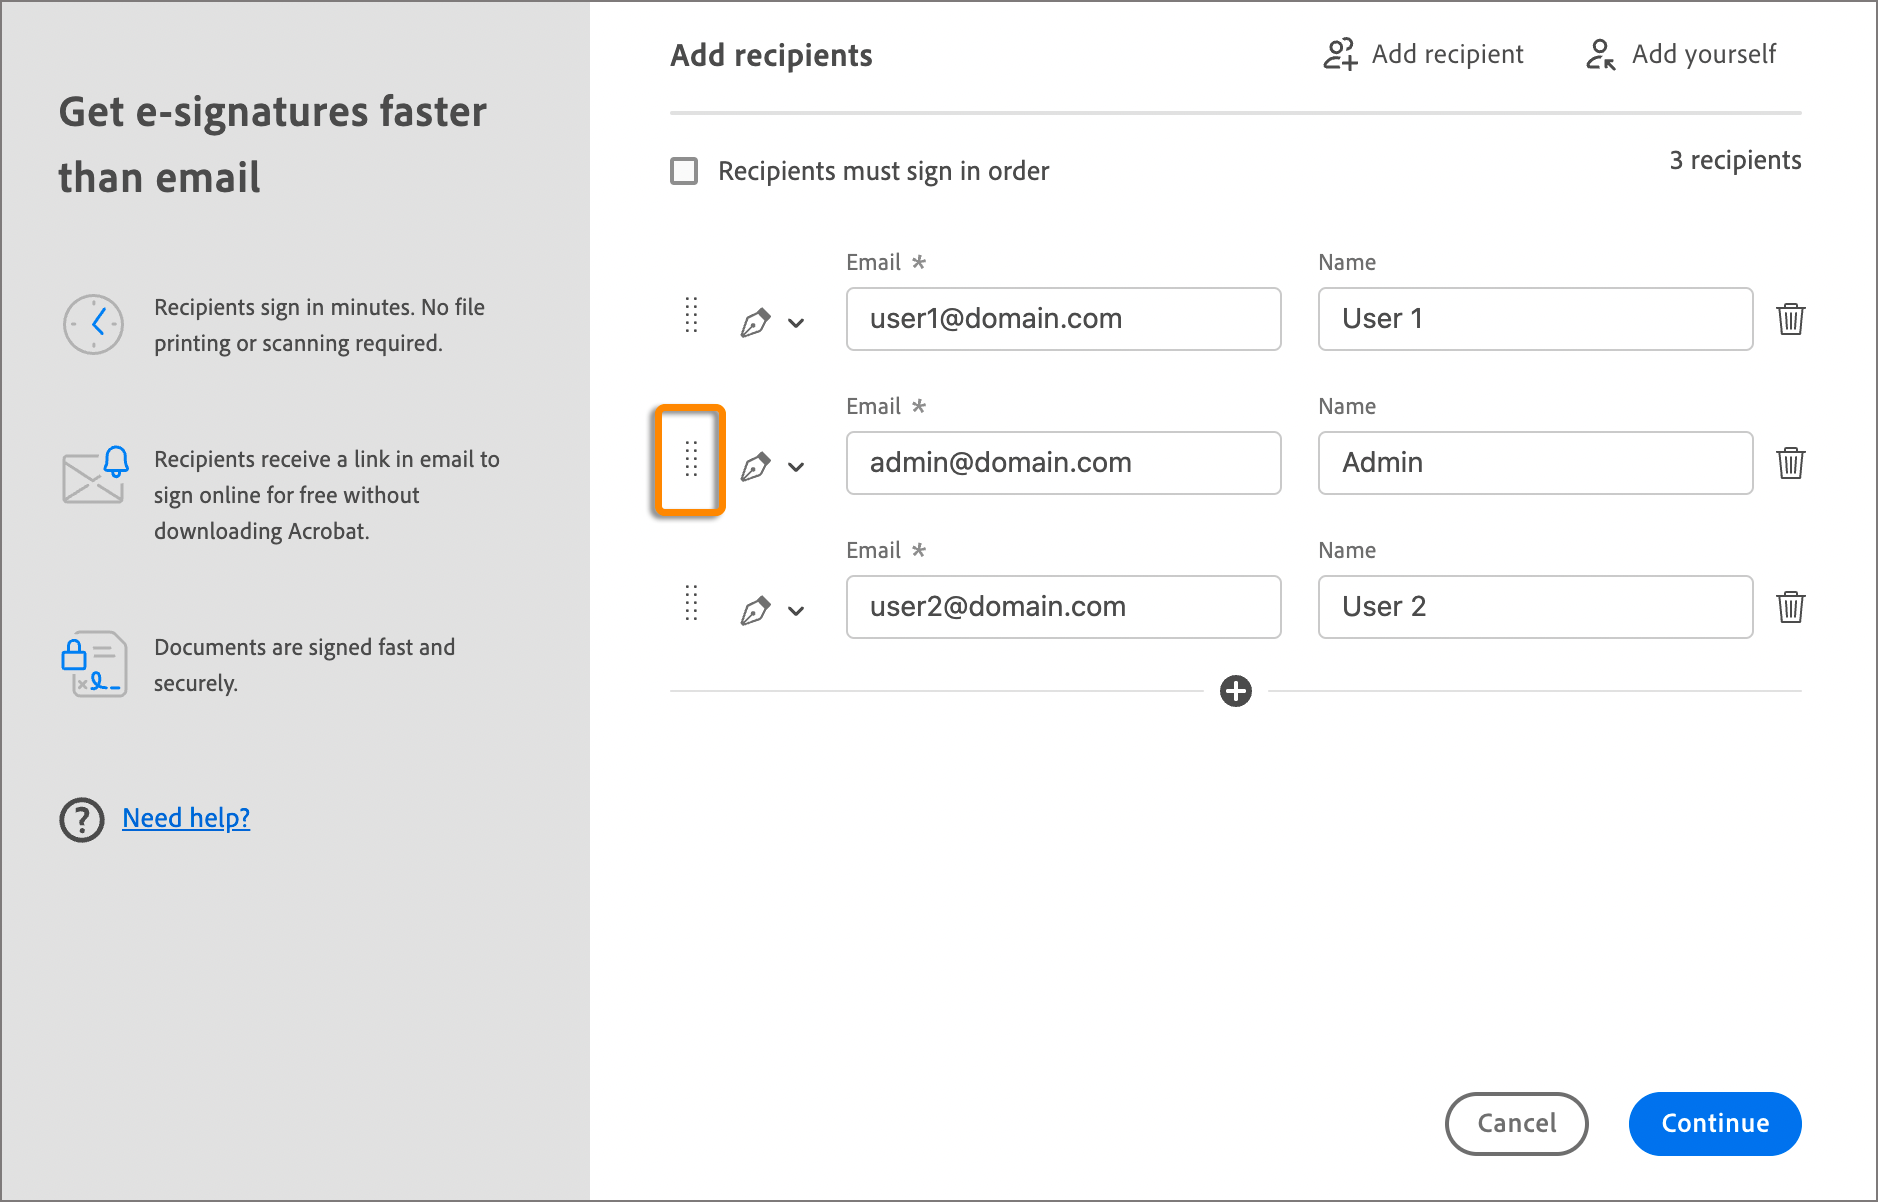
Task: Click drag handle for user1@domain.com row
Action: point(691,315)
